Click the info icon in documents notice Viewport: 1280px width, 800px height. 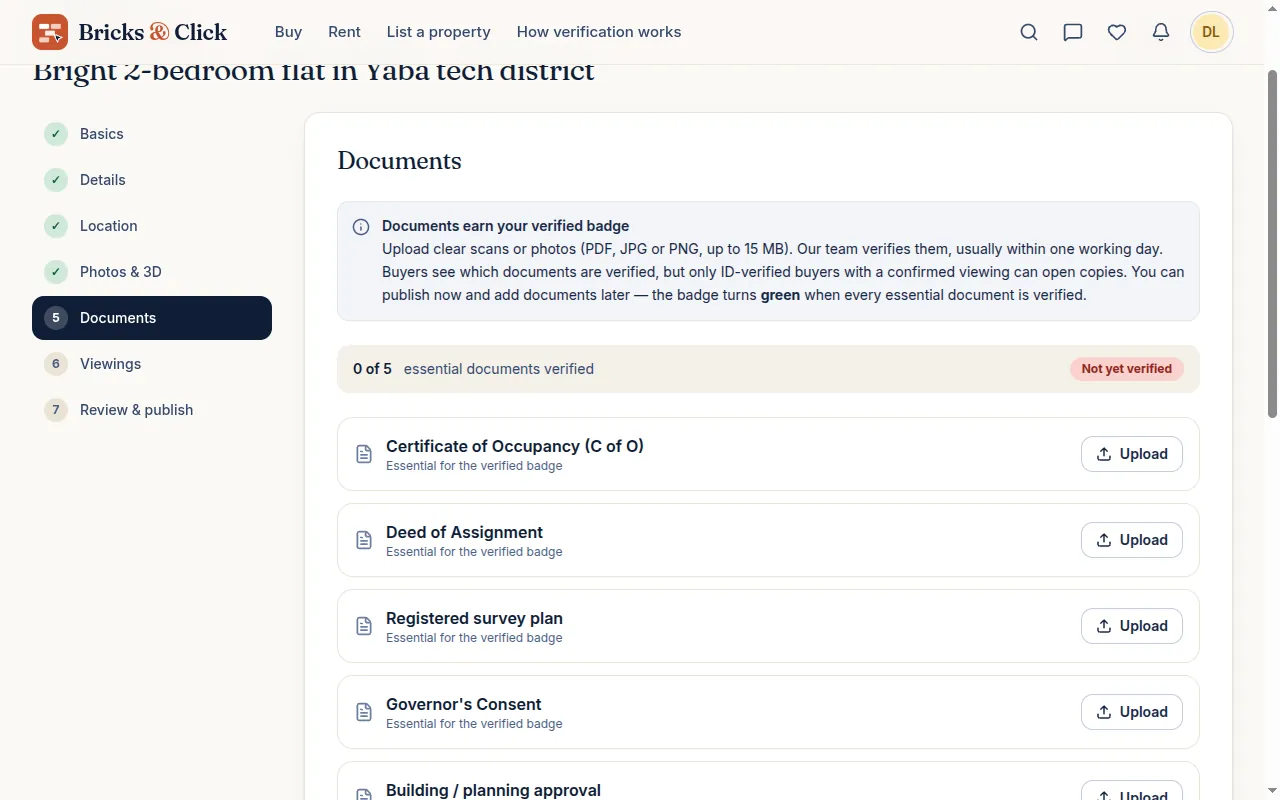pos(361,227)
